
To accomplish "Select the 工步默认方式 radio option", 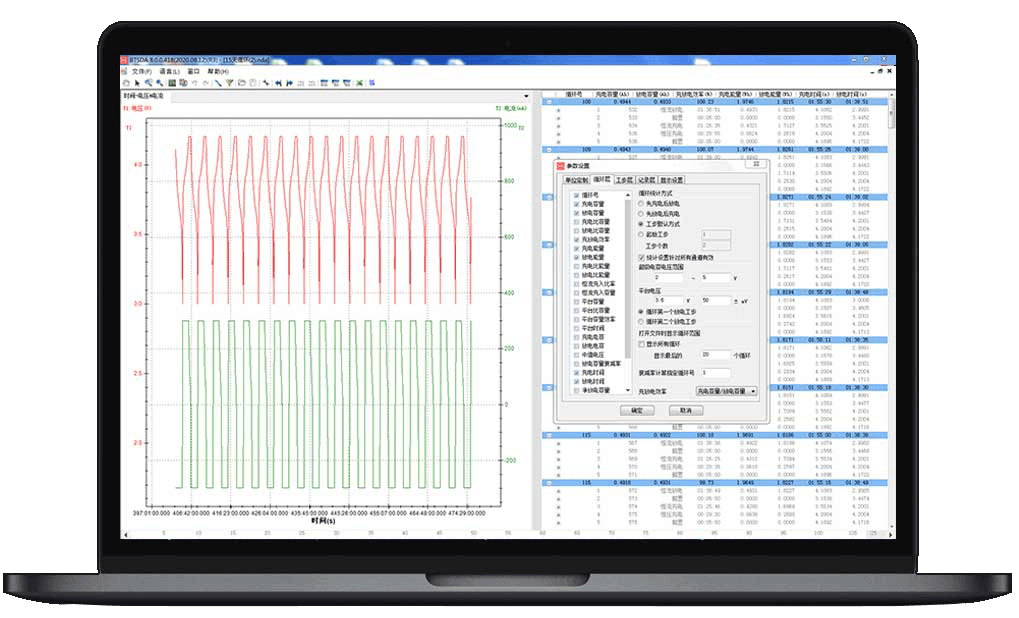I will click(641, 224).
